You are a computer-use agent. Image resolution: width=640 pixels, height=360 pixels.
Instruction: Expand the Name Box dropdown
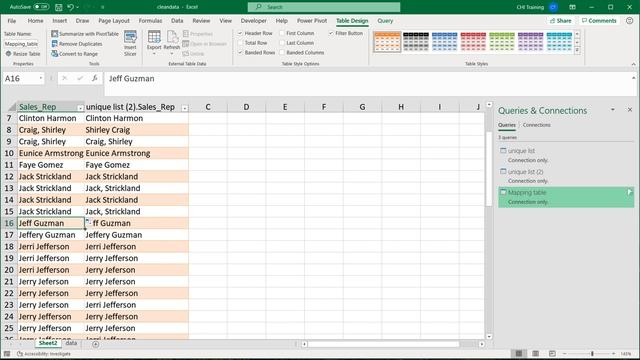[41, 78]
